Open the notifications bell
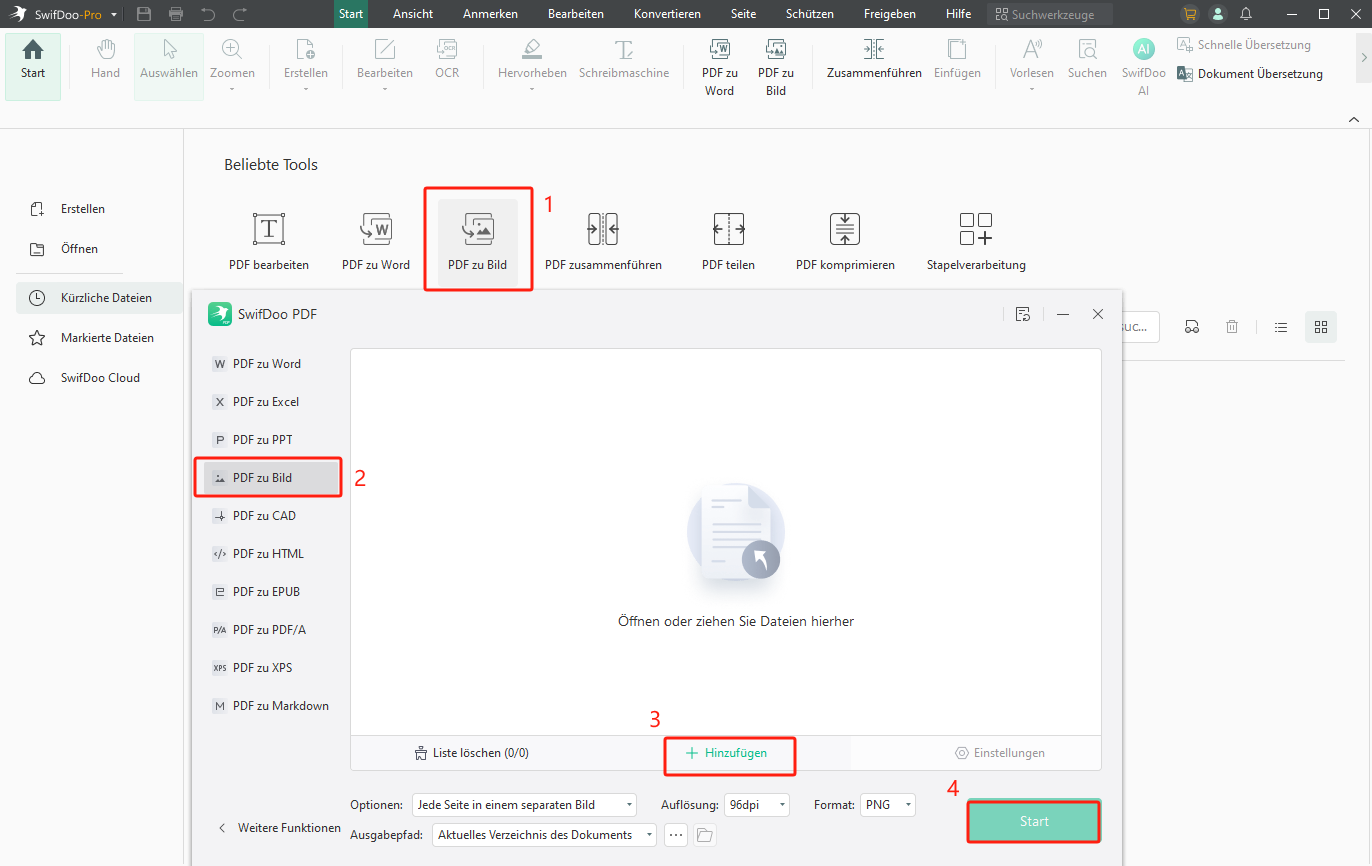Image resolution: width=1372 pixels, height=866 pixels. tap(1246, 14)
